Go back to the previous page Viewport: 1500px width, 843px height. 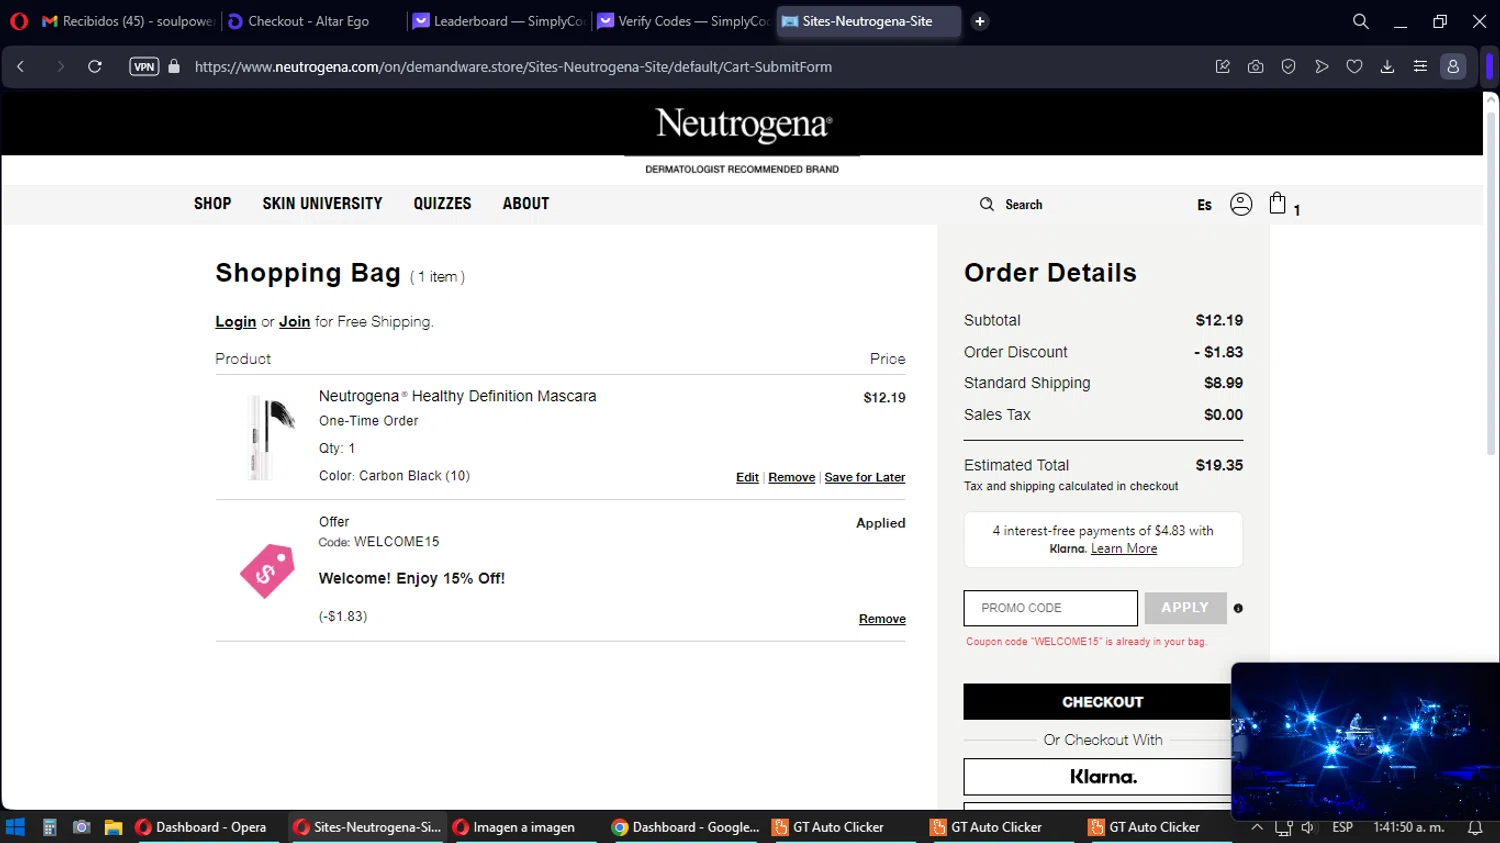21,67
